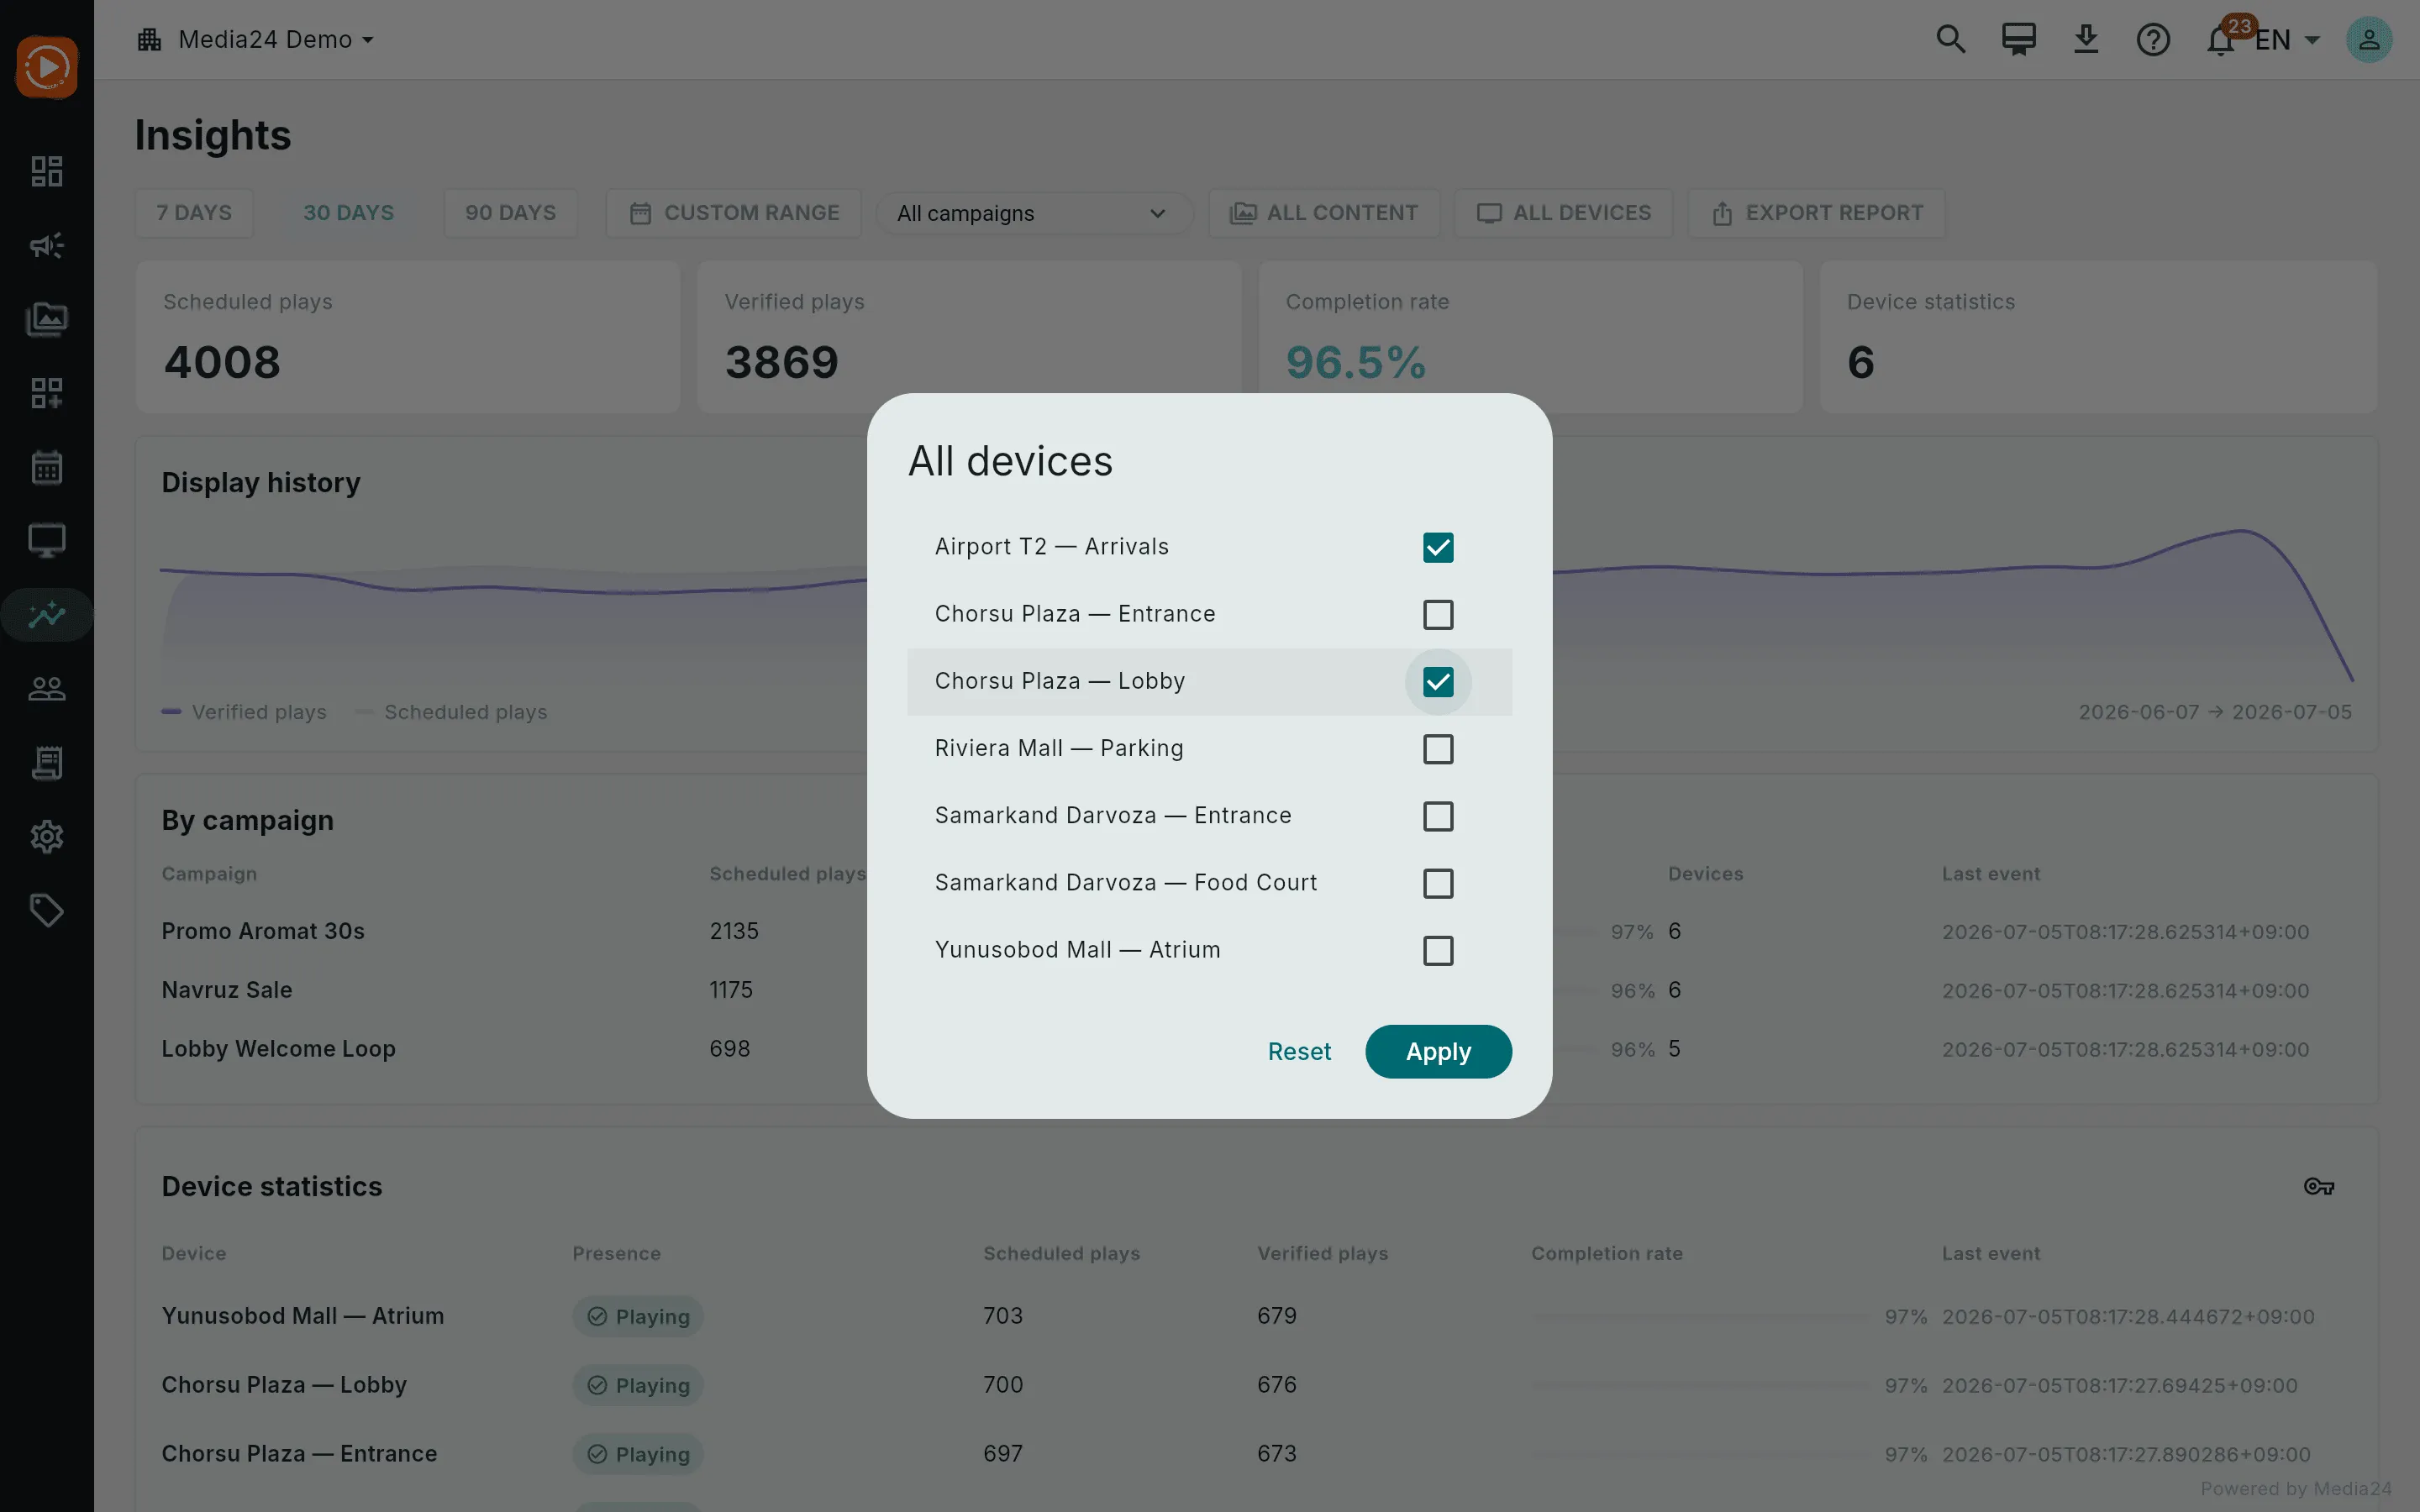This screenshot has height=1512, width=2420.
Task: Expand the All campaigns dropdown
Action: pyautogui.click(x=1034, y=213)
